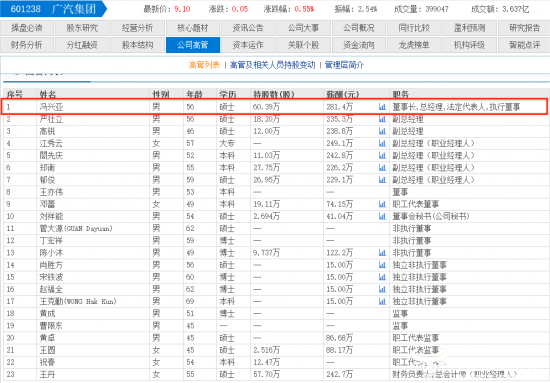Open 高管及相关人员持股变动 link

point(273,65)
